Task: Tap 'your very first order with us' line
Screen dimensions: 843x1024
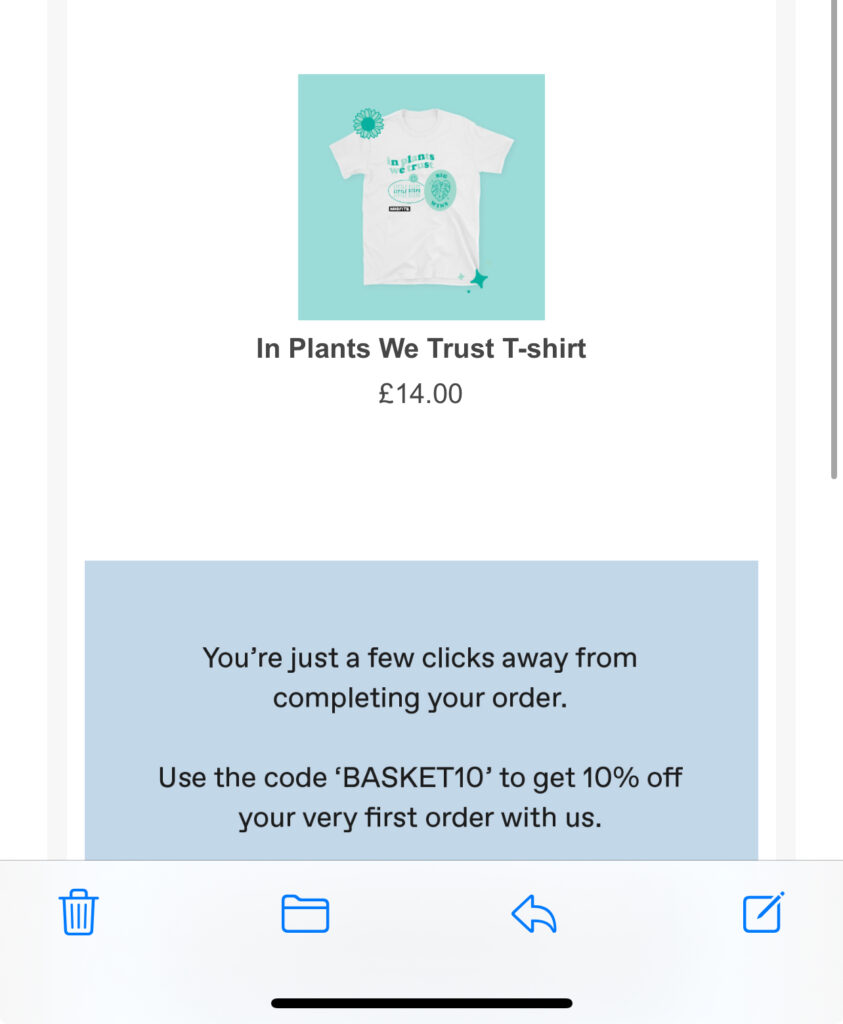Action: tap(420, 818)
